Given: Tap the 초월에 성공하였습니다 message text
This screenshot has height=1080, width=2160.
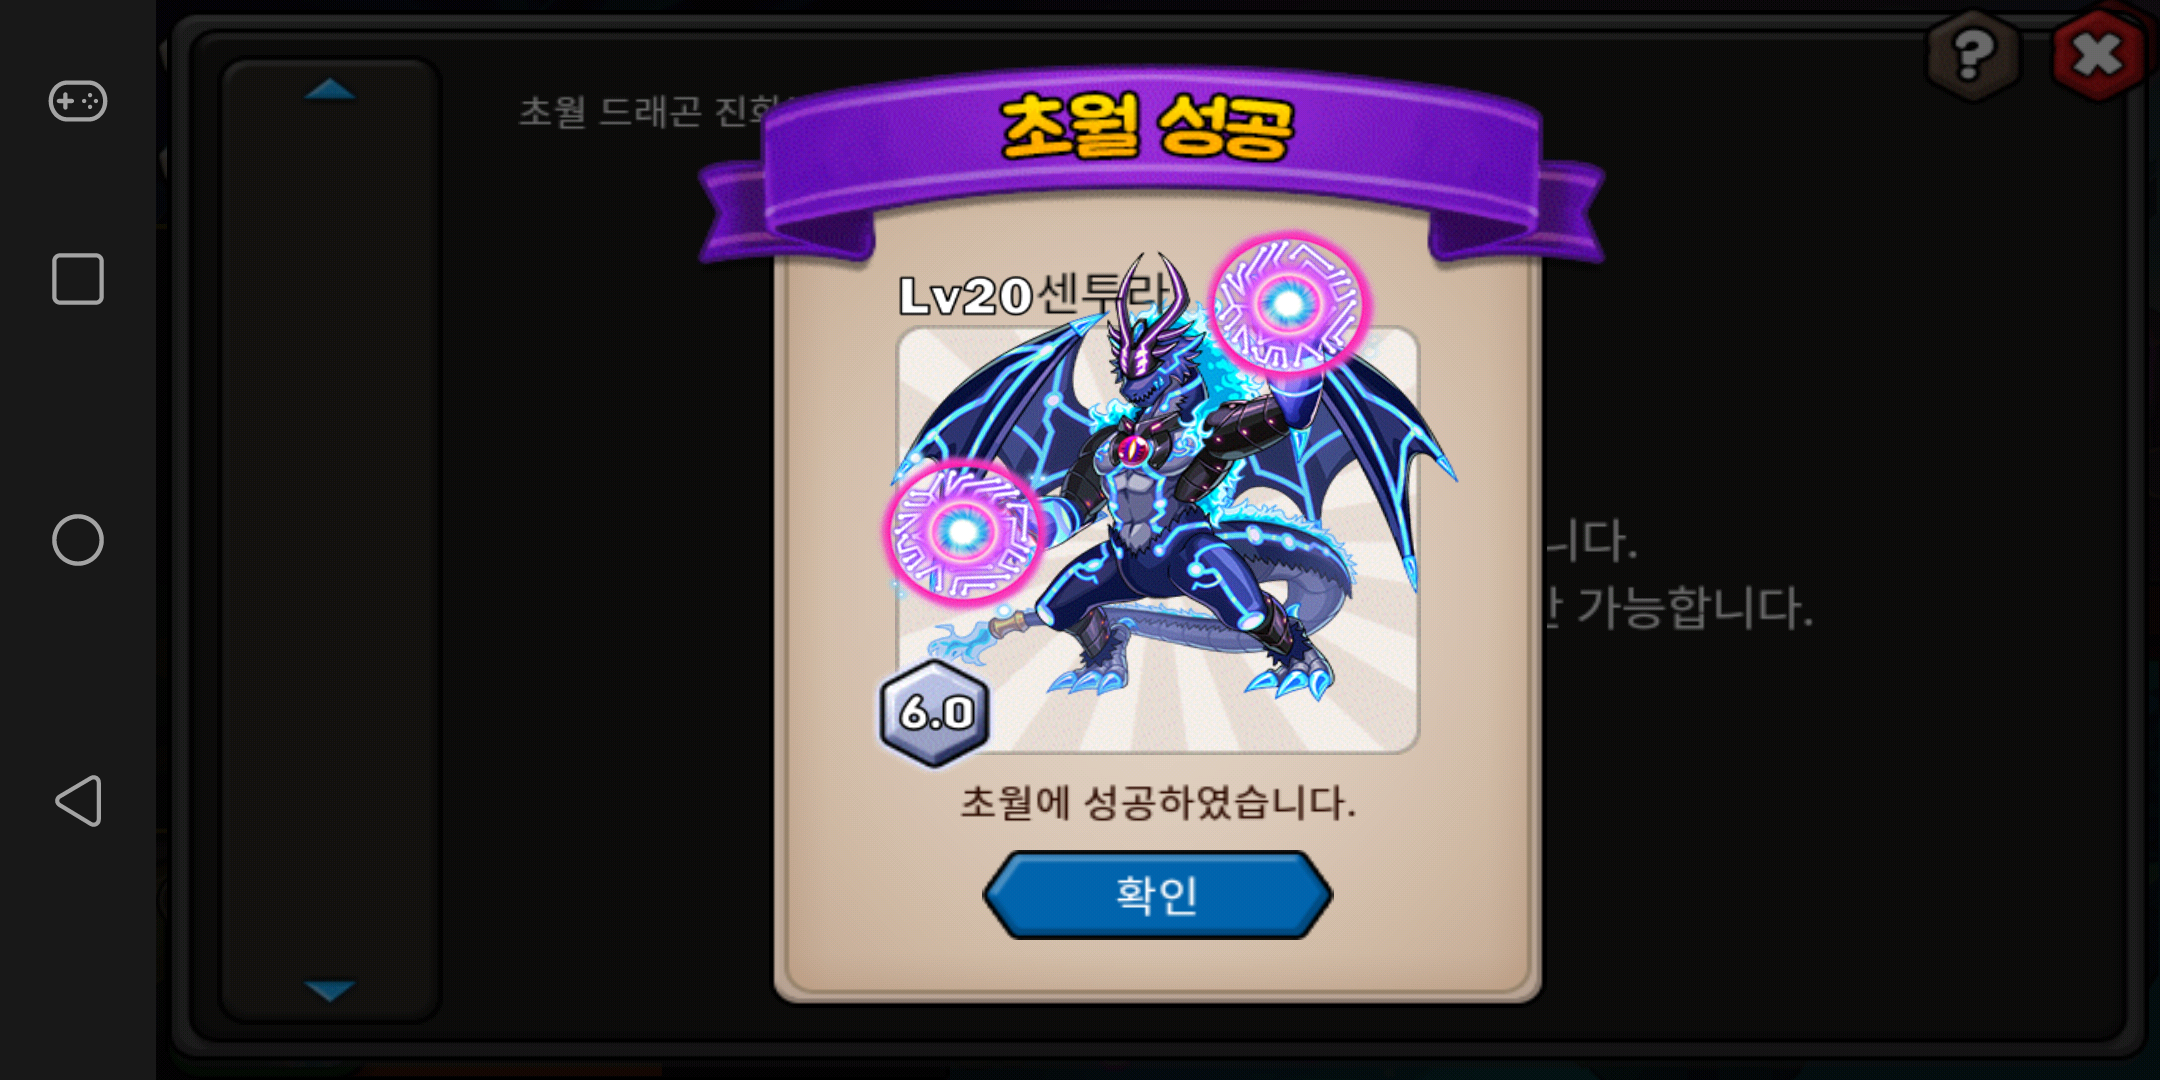Looking at the screenshot, I should [1158, 802].
